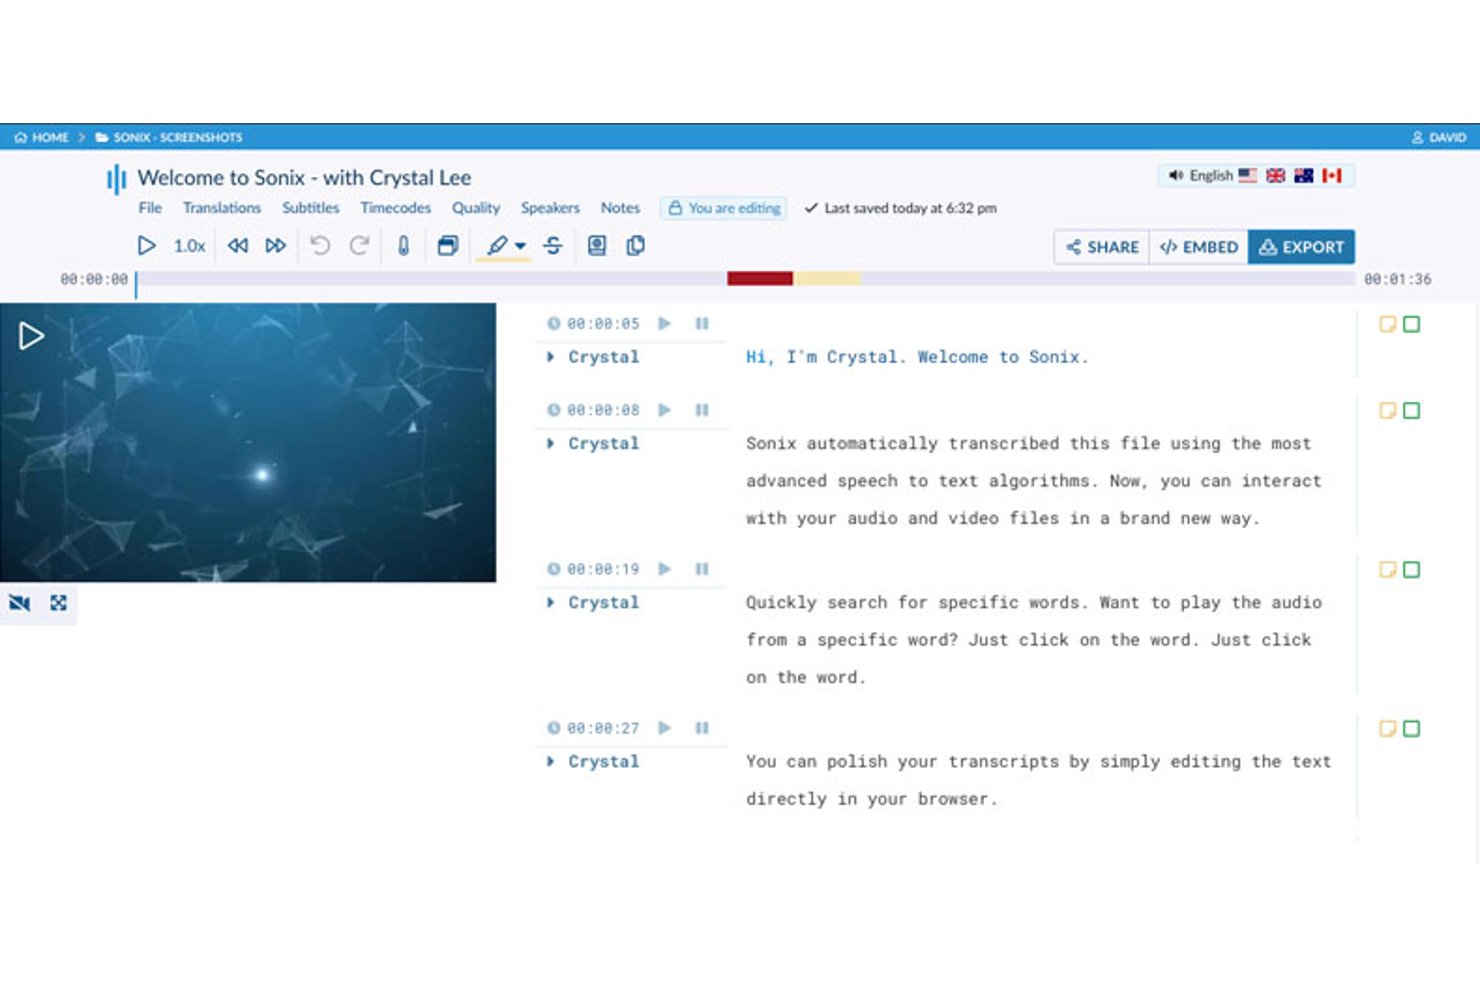Click the EMBED button

1198,247
